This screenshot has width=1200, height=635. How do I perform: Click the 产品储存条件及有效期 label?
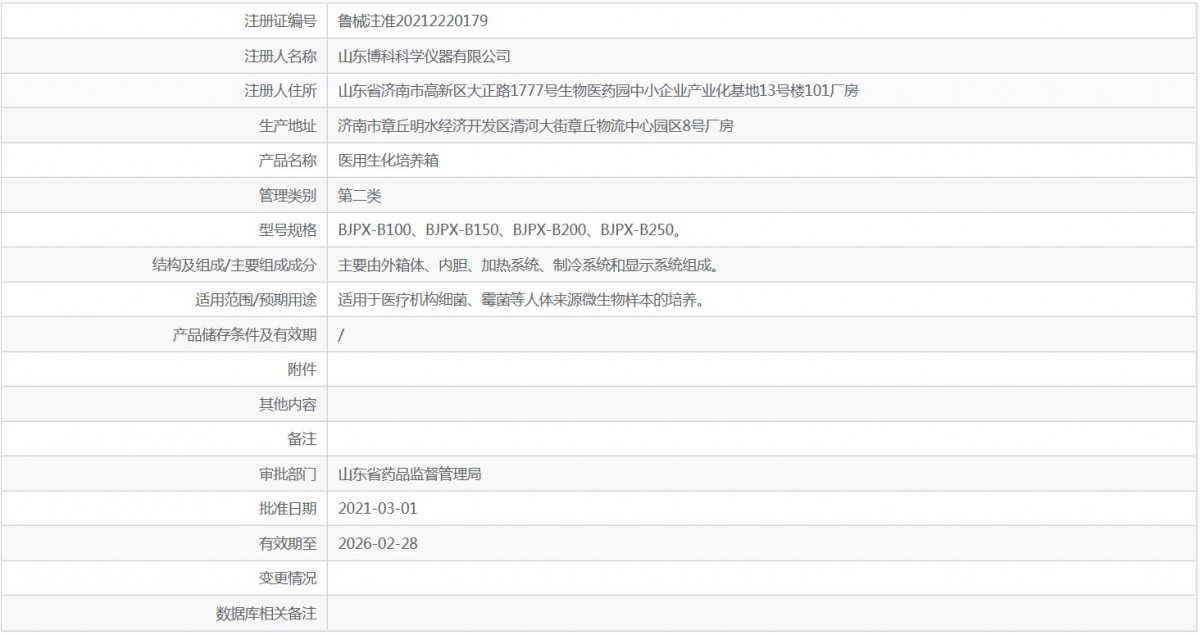tap(245, 335)
